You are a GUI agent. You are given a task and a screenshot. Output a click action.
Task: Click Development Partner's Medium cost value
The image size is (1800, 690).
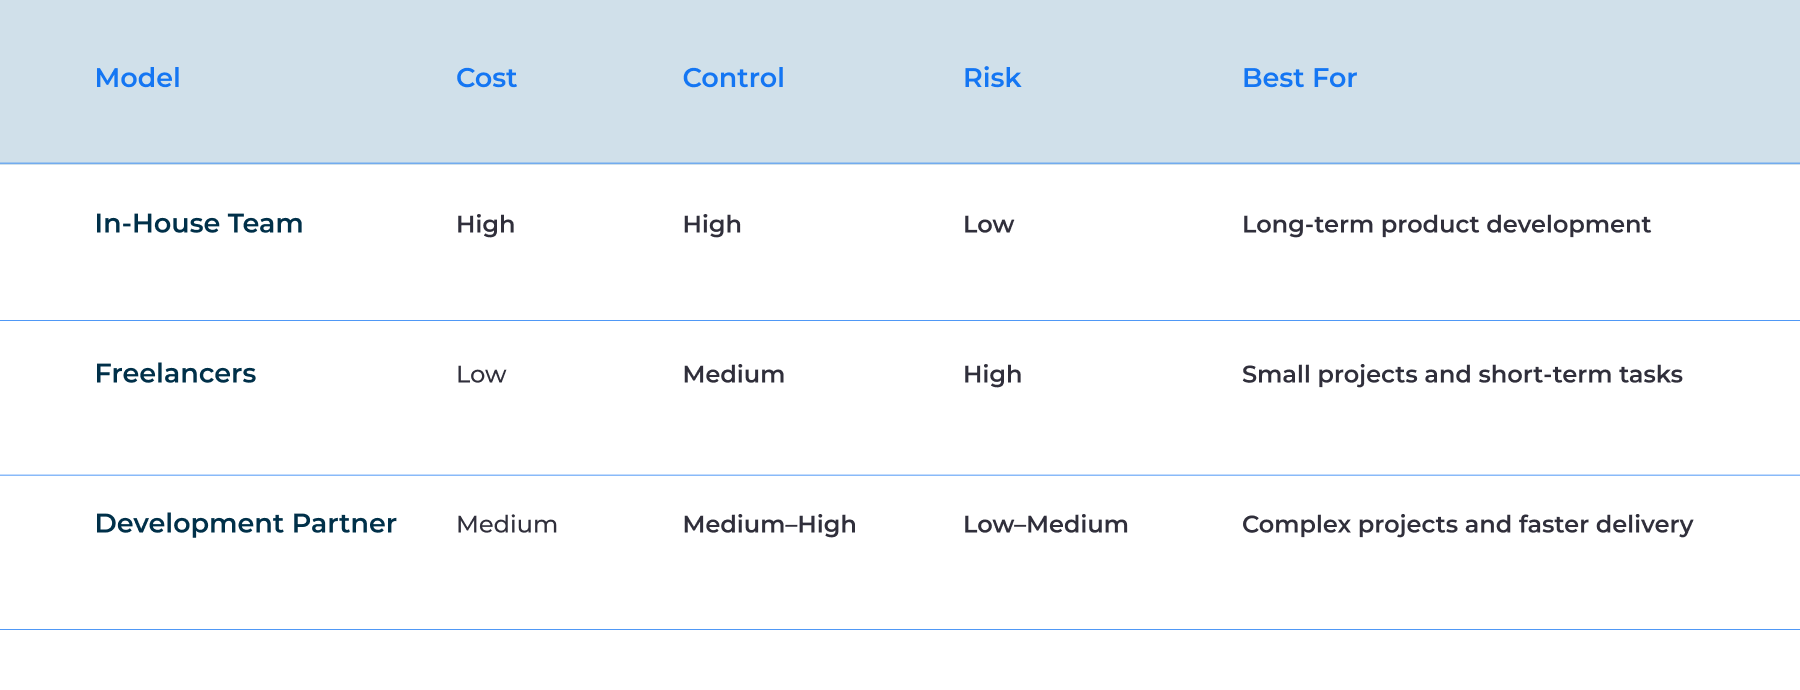[507, 524]
